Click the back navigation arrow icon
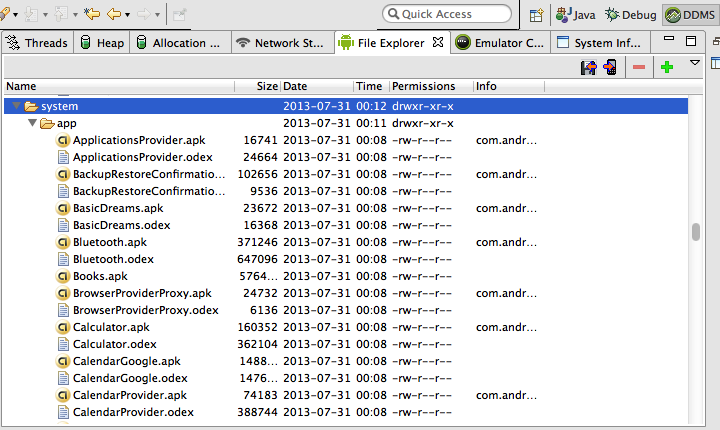Screen dimensions: 720x430 (113, 14)
